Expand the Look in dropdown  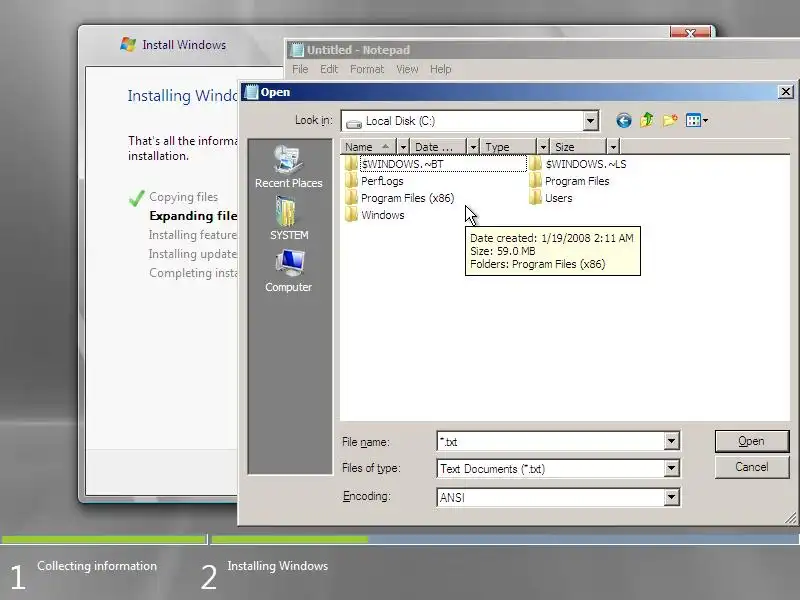pyautogui.click(x=590, y=121)
